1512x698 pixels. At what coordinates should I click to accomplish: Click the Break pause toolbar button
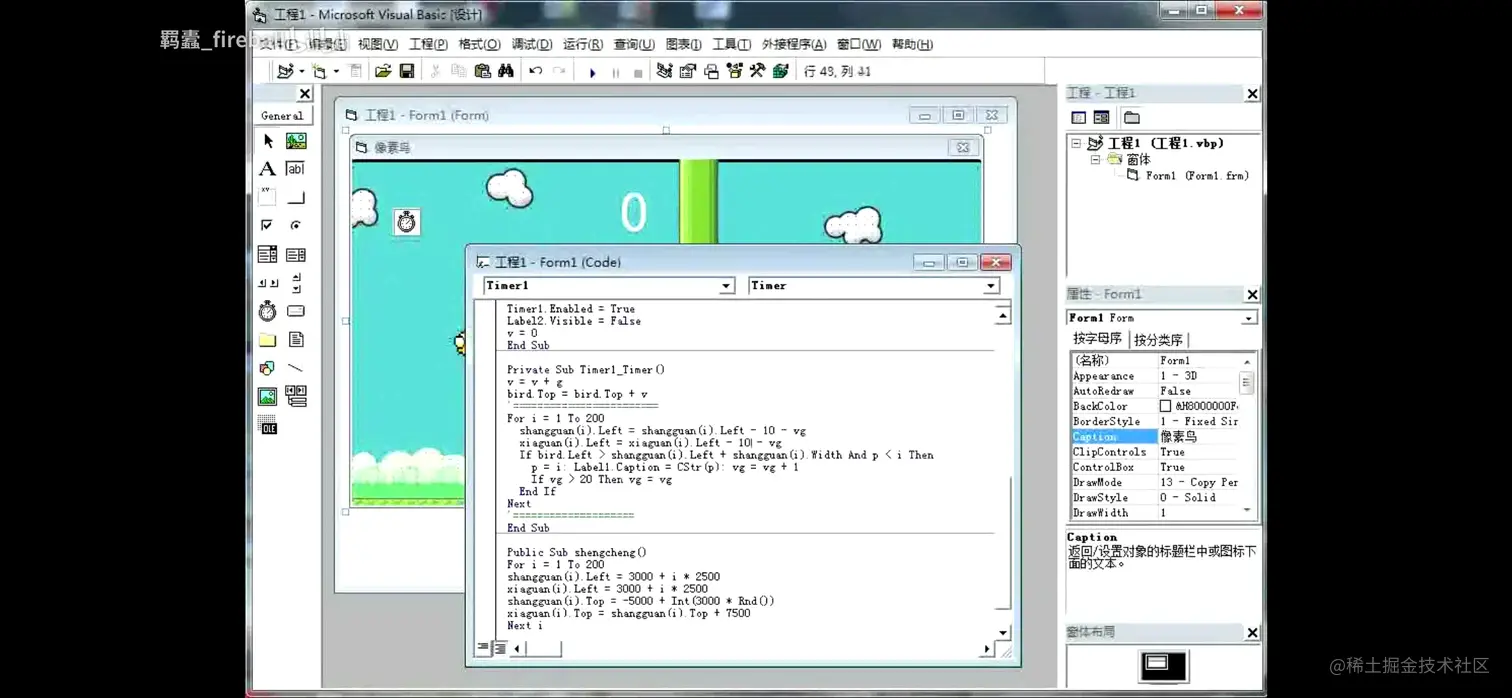click(x=615, y=72)
